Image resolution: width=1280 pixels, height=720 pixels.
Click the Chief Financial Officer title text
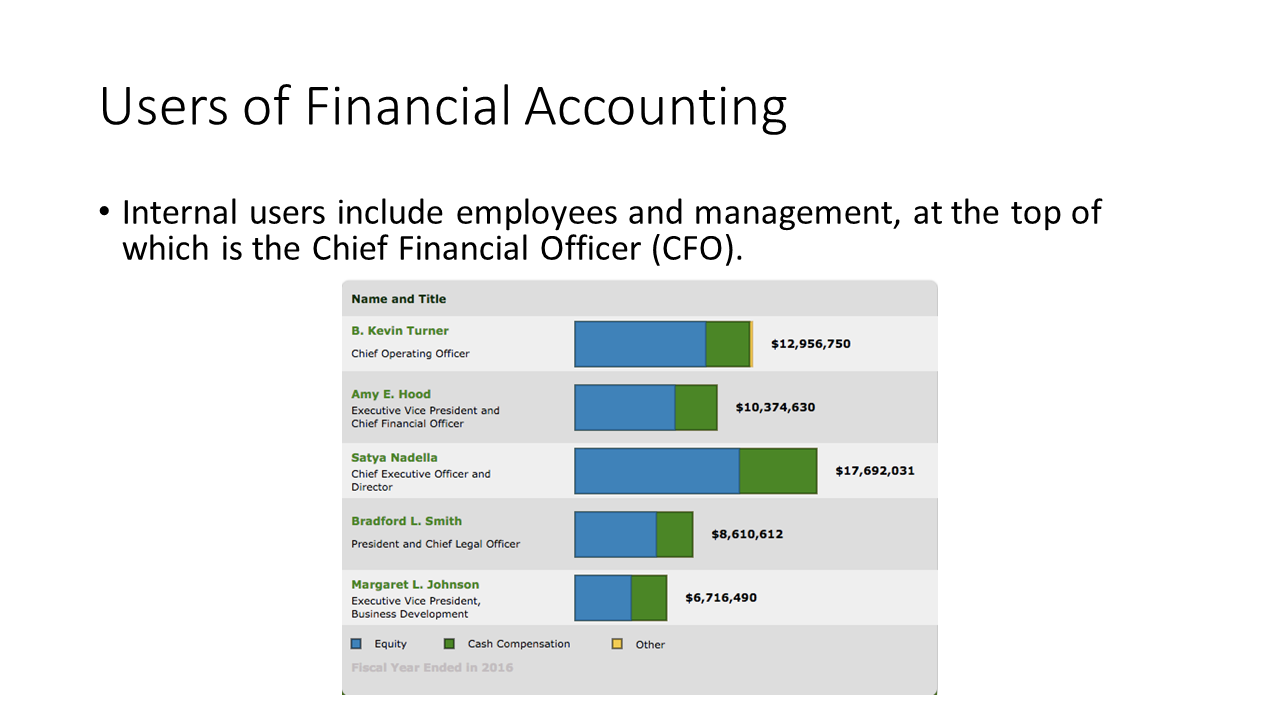tap(407, 424)
